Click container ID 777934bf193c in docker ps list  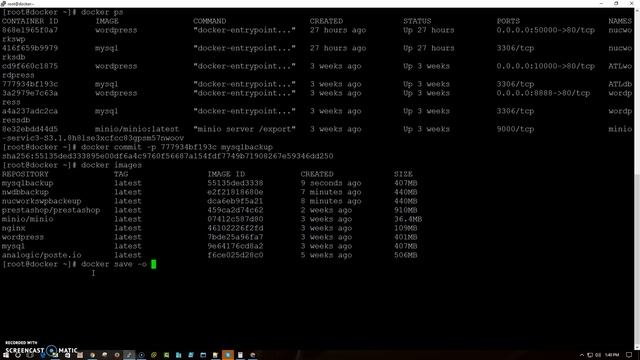pos(30,84)
